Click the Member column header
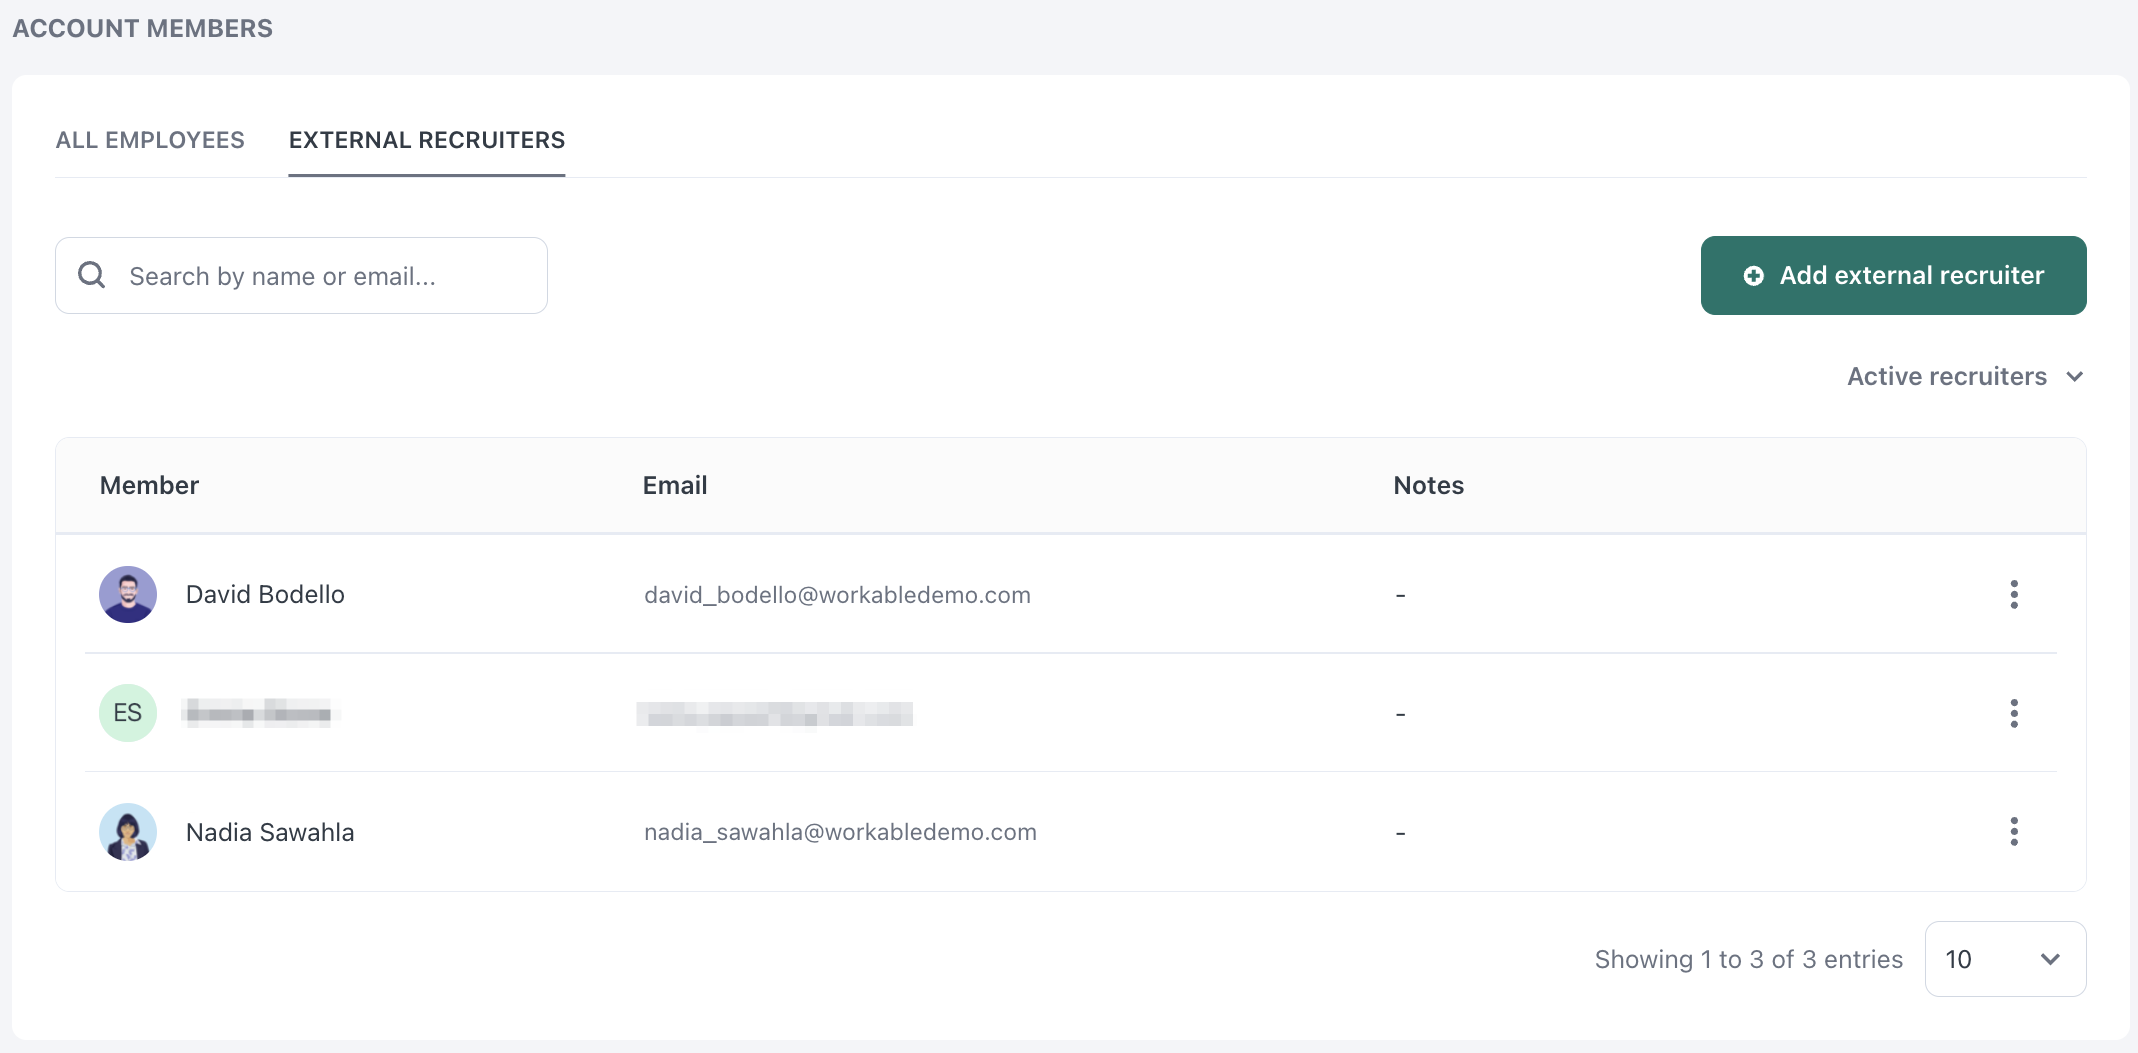The height and width of the screenshot is (1053, 2138). click(149, 485)
